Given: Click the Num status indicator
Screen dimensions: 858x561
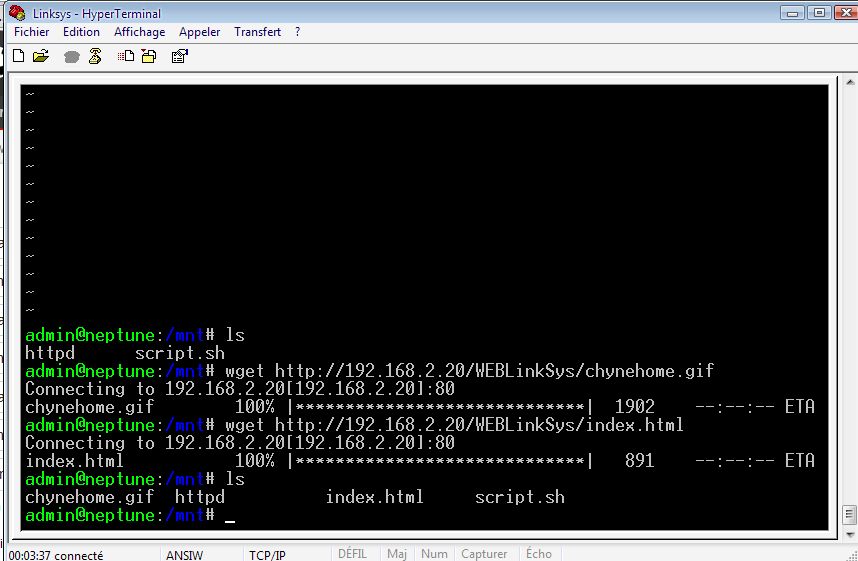Looking at the screenshot, I should (434, 554).
